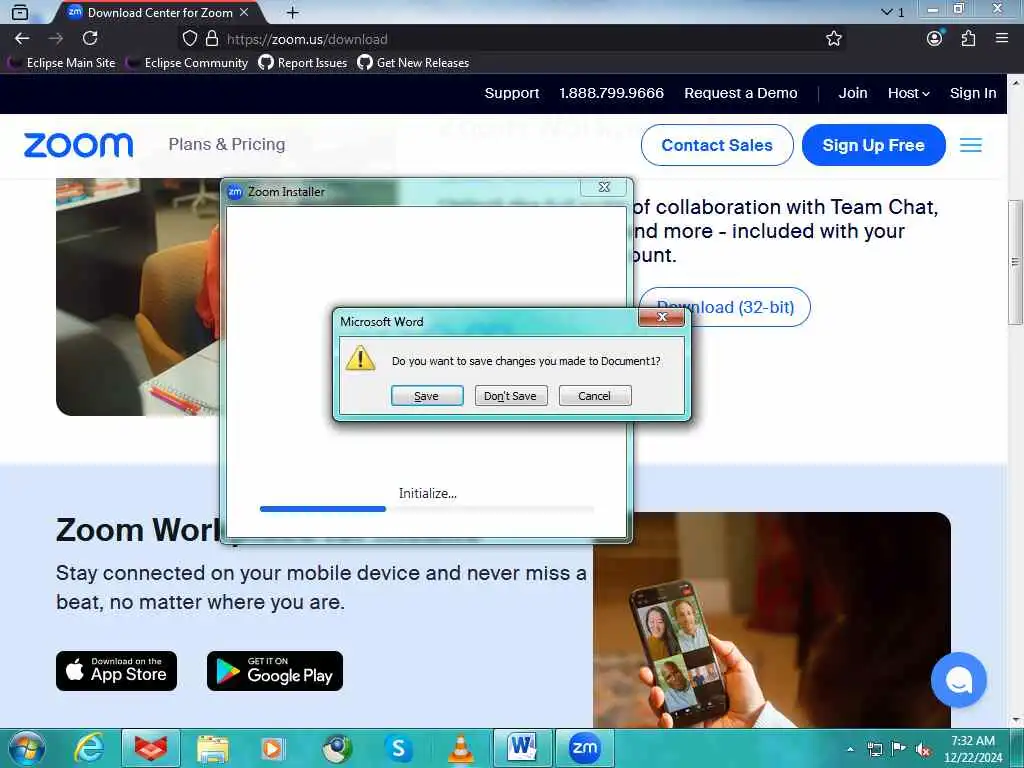
Task: Open the file explorer taskbar icon
Action: (213, 748)
